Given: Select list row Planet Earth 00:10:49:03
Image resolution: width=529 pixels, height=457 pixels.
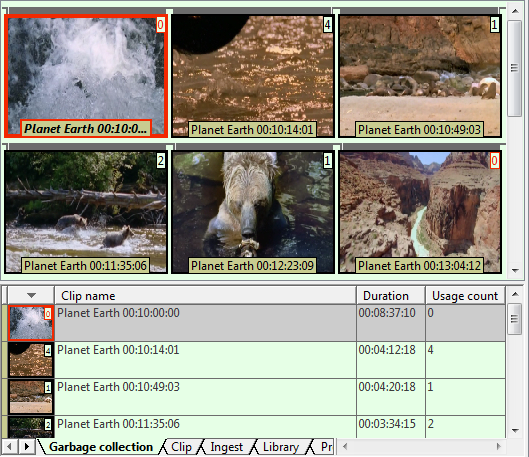Looking at the screenshot, I should click(x=253, y=397).
